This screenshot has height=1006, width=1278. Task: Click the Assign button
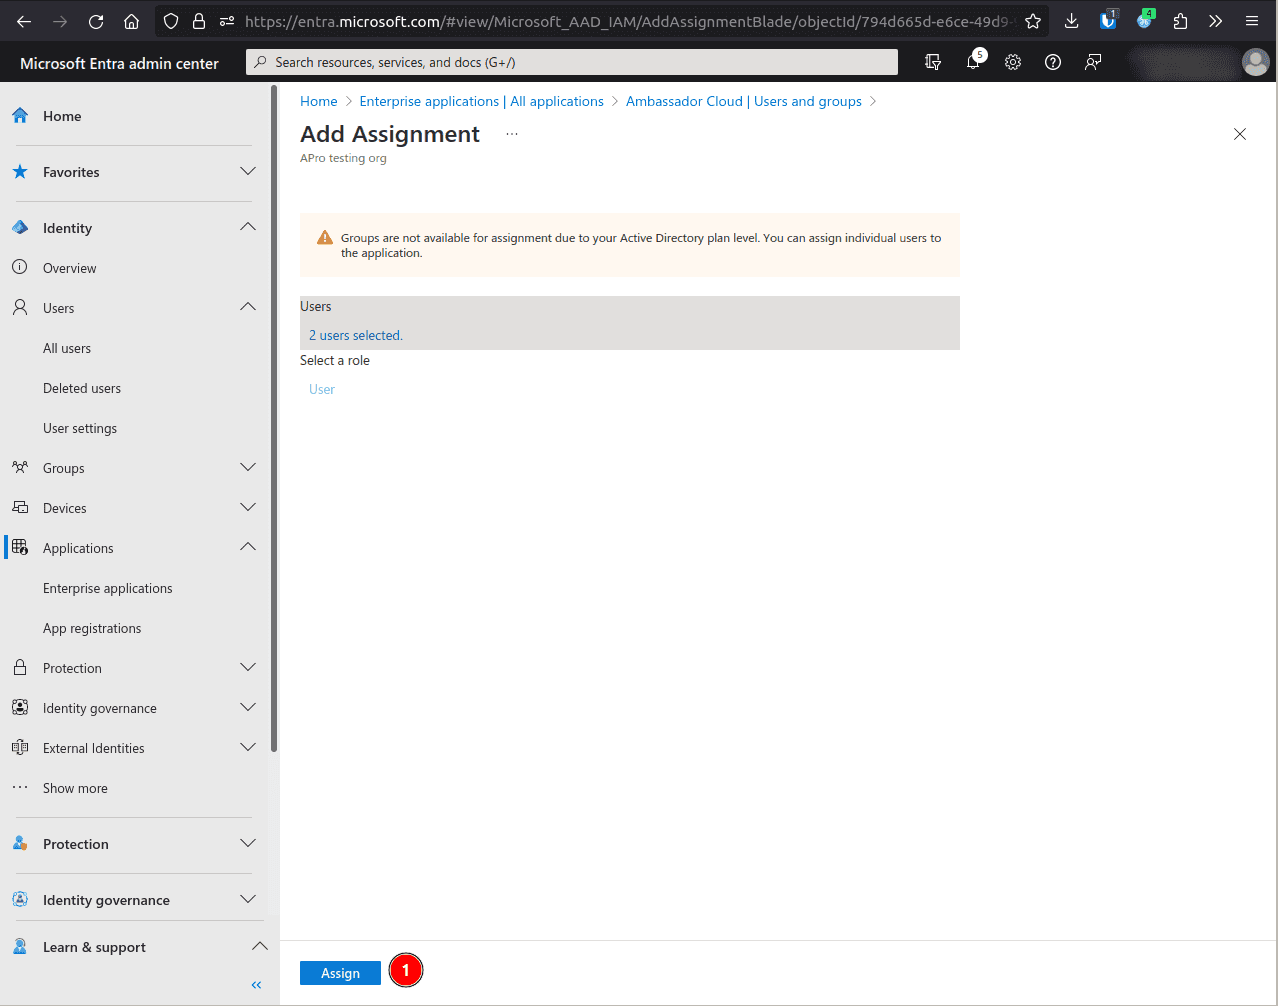click(x=340, y=973)
